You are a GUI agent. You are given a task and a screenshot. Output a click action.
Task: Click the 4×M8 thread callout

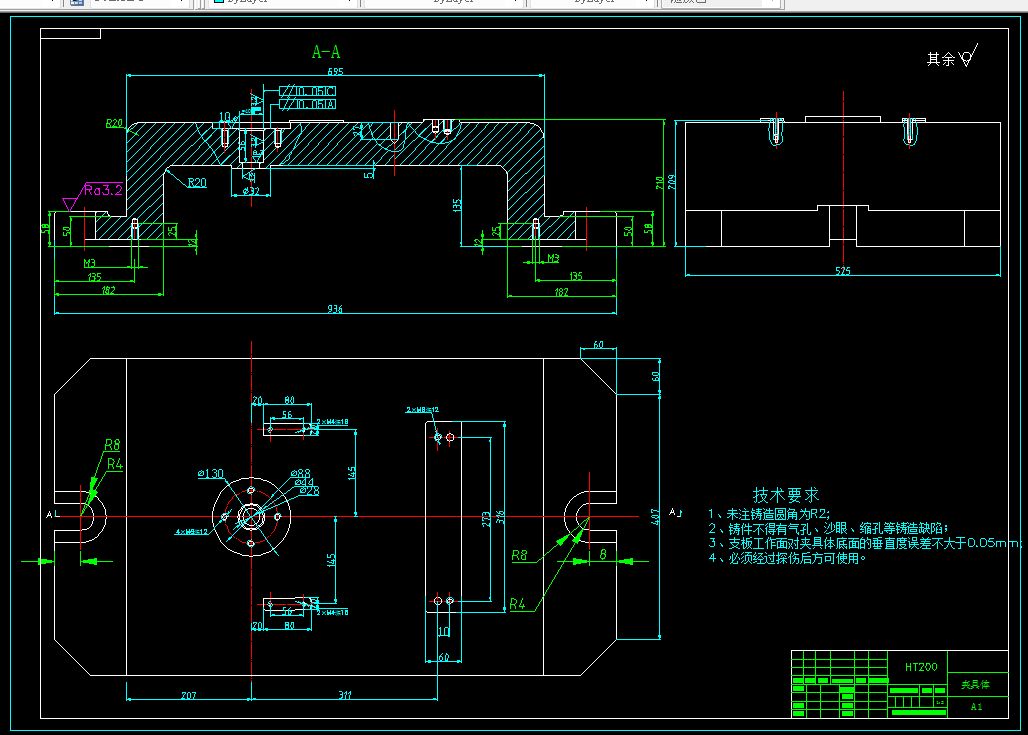click(191, 532)
